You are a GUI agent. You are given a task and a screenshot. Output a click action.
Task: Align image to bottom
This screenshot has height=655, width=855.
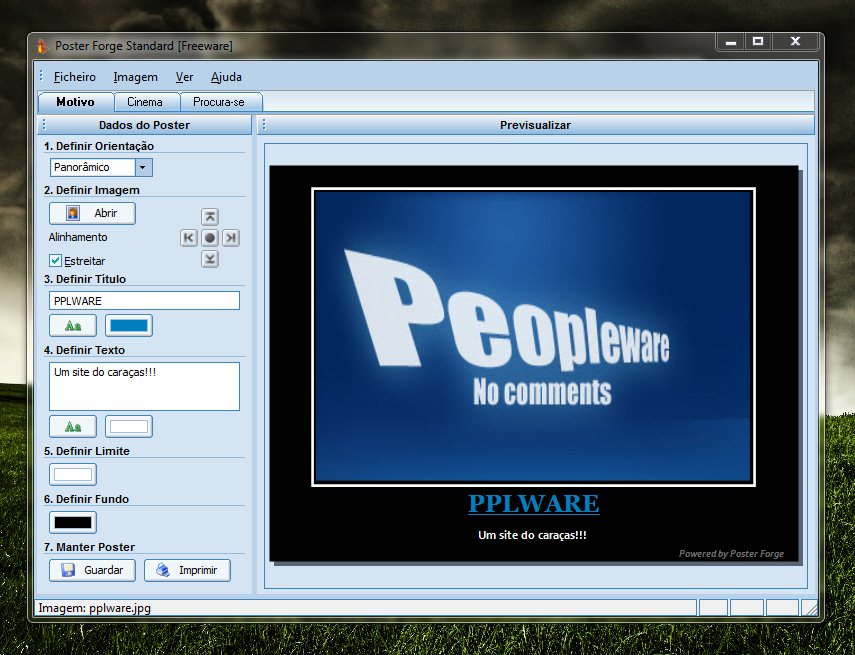point(210,259)
